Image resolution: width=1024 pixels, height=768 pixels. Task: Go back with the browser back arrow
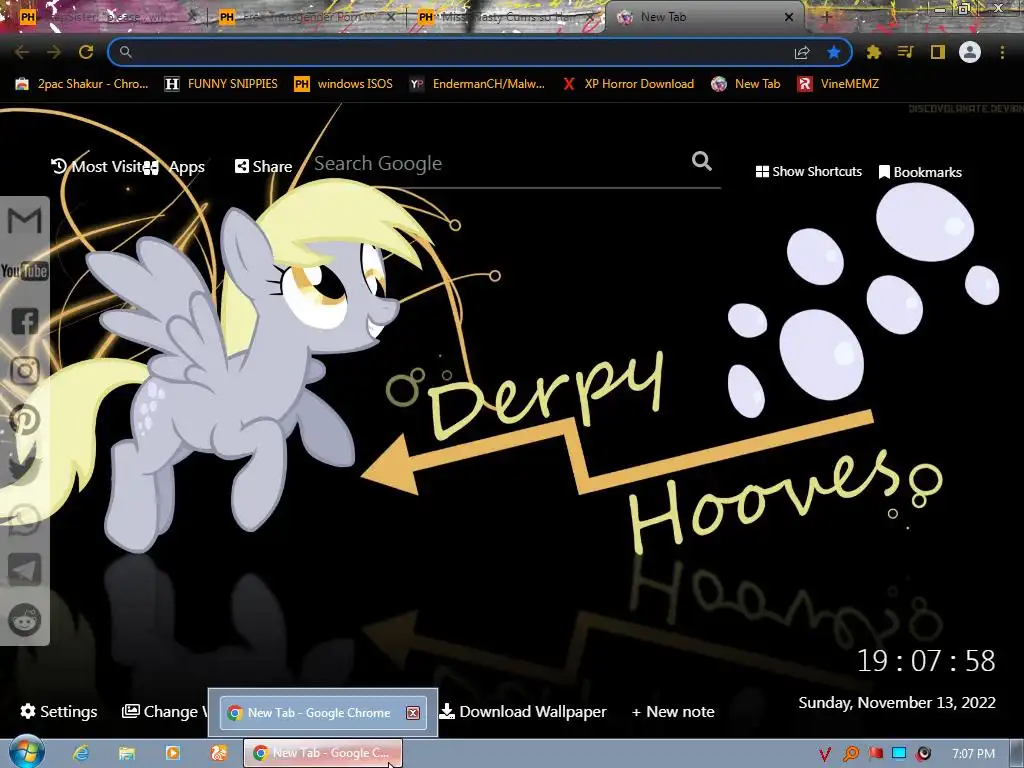click(22, 52)
